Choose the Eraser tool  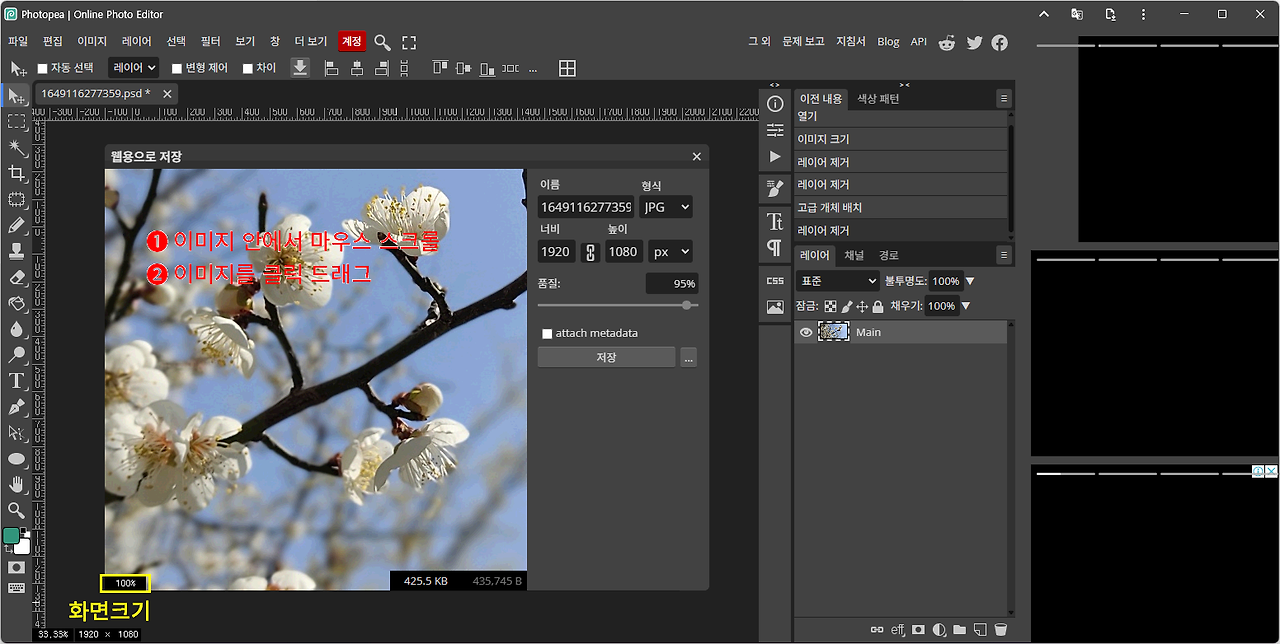coord(17,277)
